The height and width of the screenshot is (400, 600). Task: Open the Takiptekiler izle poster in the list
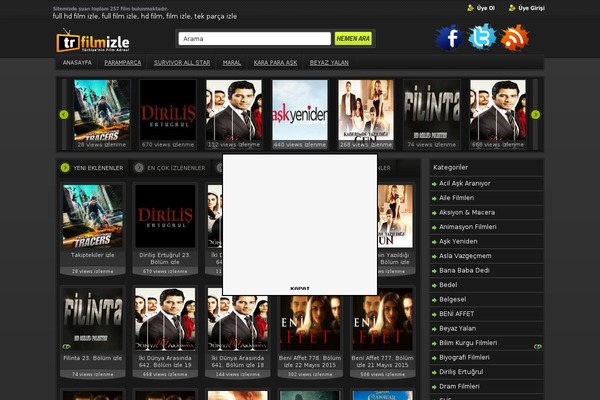(x=93, y=216)
